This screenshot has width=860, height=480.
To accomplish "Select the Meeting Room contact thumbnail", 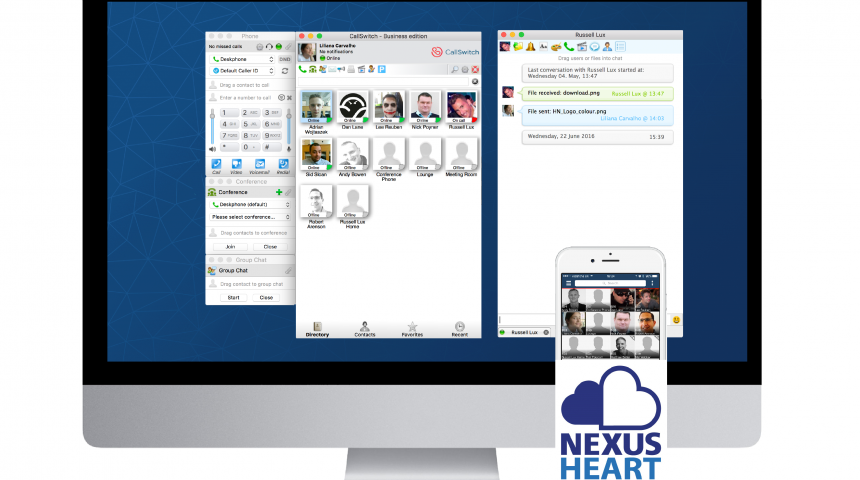I will (461, 154).
